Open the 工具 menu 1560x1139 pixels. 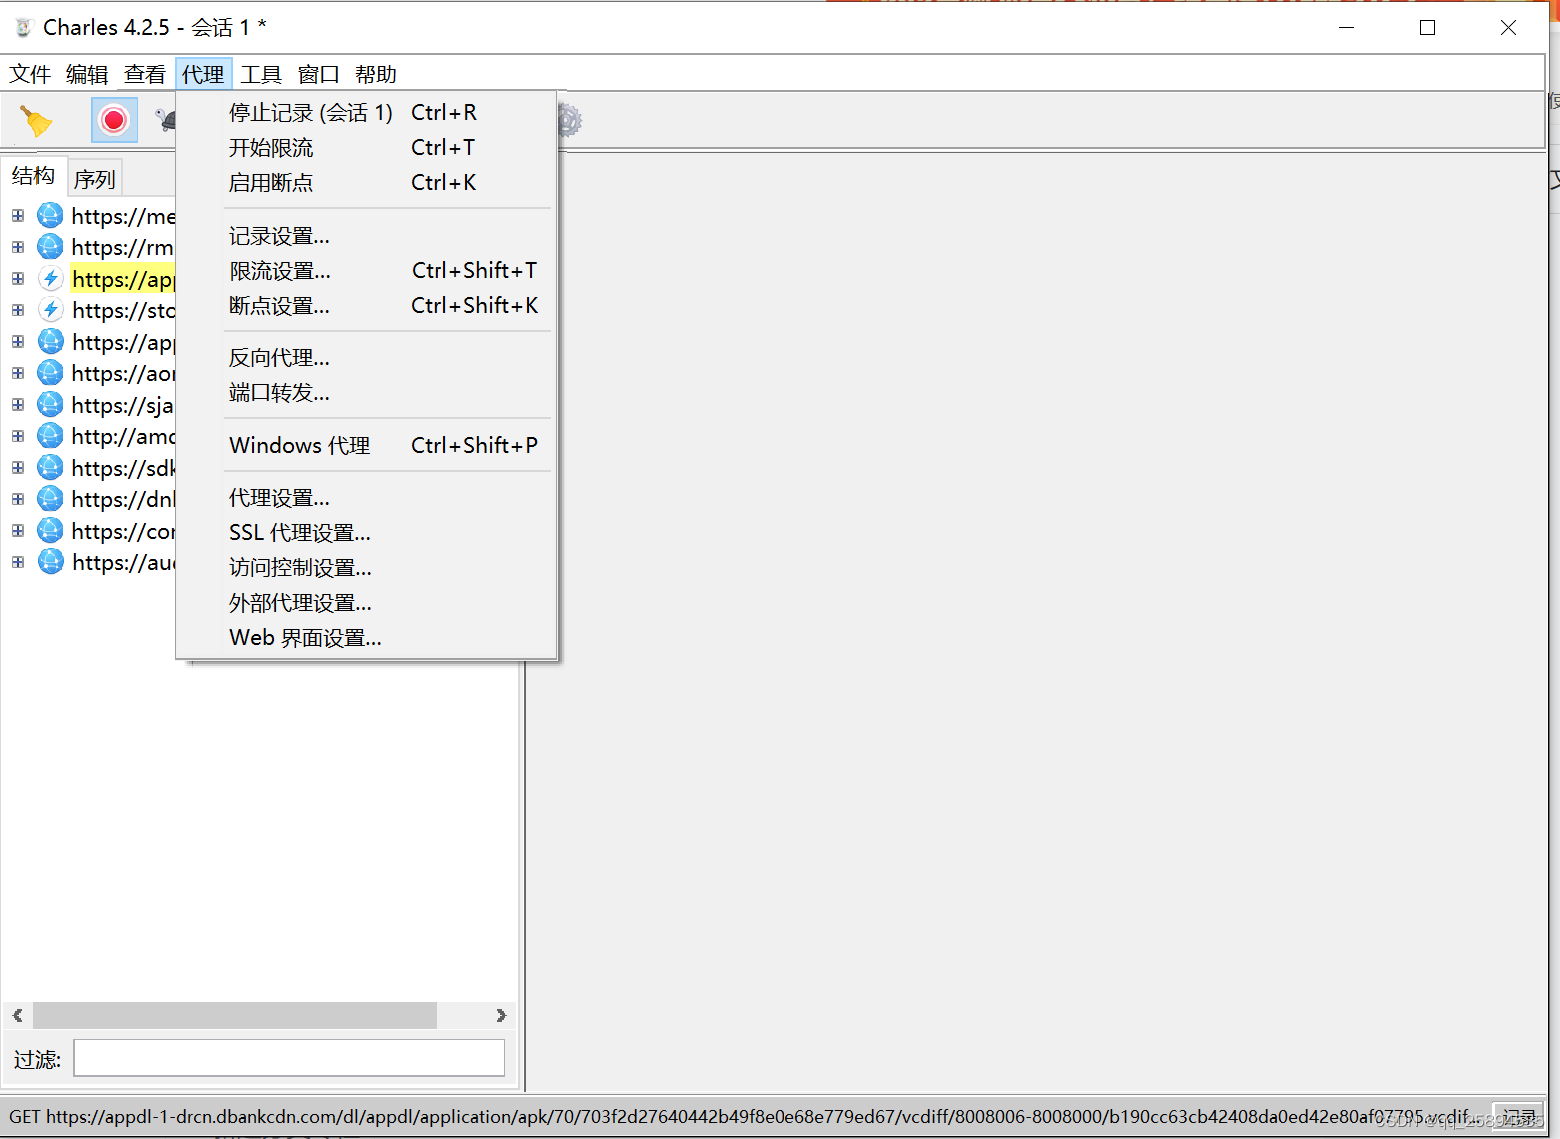(261, 74)
